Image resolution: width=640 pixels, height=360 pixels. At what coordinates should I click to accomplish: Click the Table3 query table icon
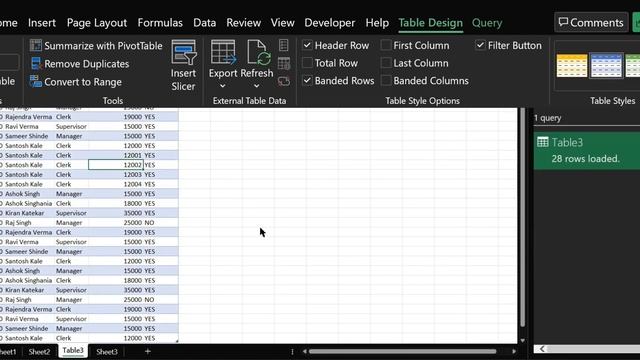point(543,142)
